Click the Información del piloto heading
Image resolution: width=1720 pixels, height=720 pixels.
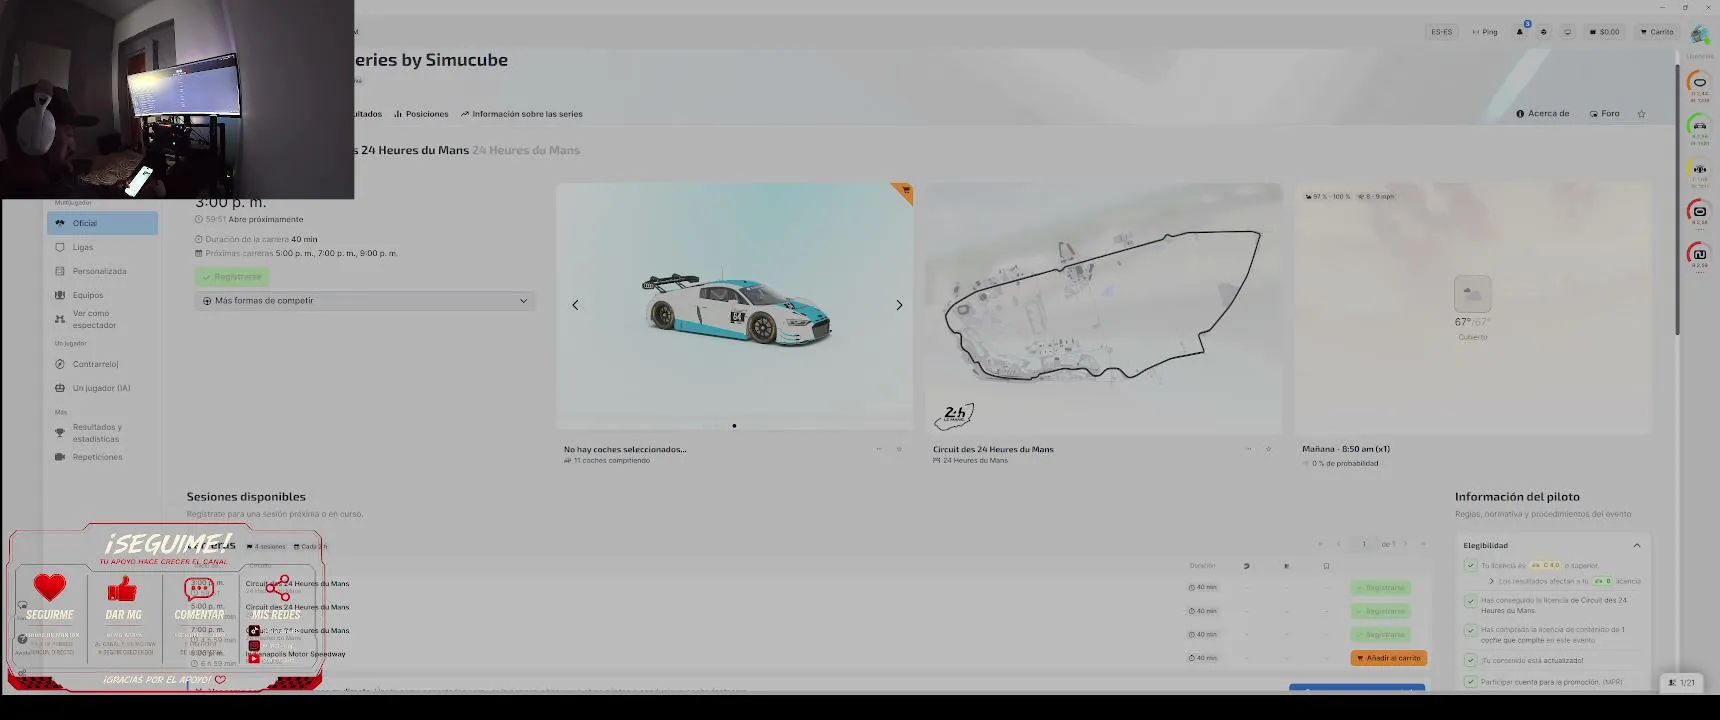1517,497
